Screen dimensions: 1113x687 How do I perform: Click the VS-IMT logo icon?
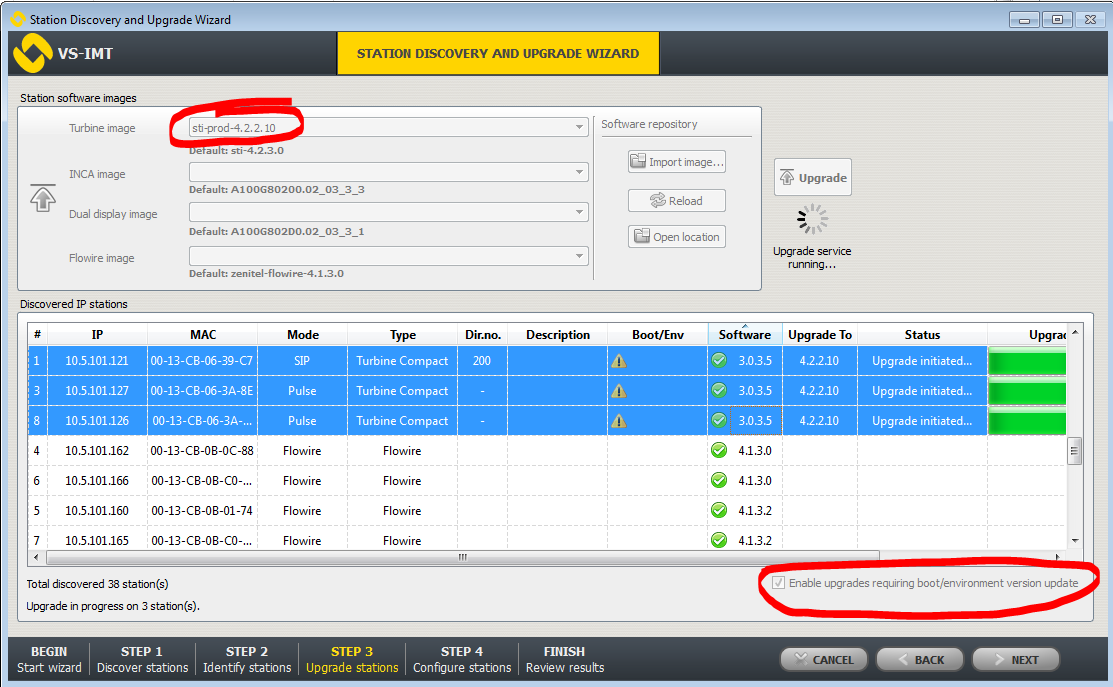tap(32, 53)
